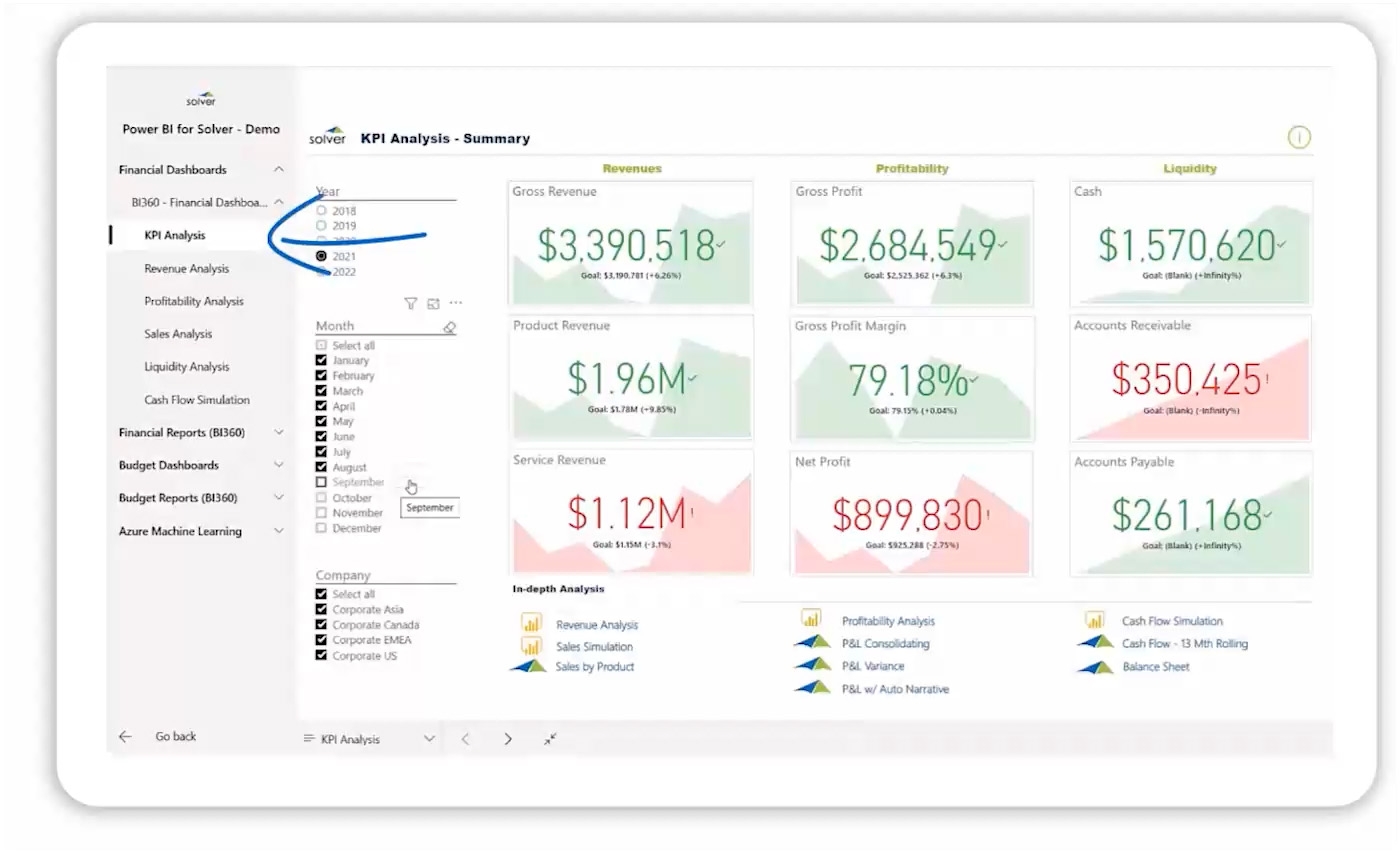This screenshot has width=1400, height=856.
Task: Select year 2019 radio button
Action: coord(321,226)
